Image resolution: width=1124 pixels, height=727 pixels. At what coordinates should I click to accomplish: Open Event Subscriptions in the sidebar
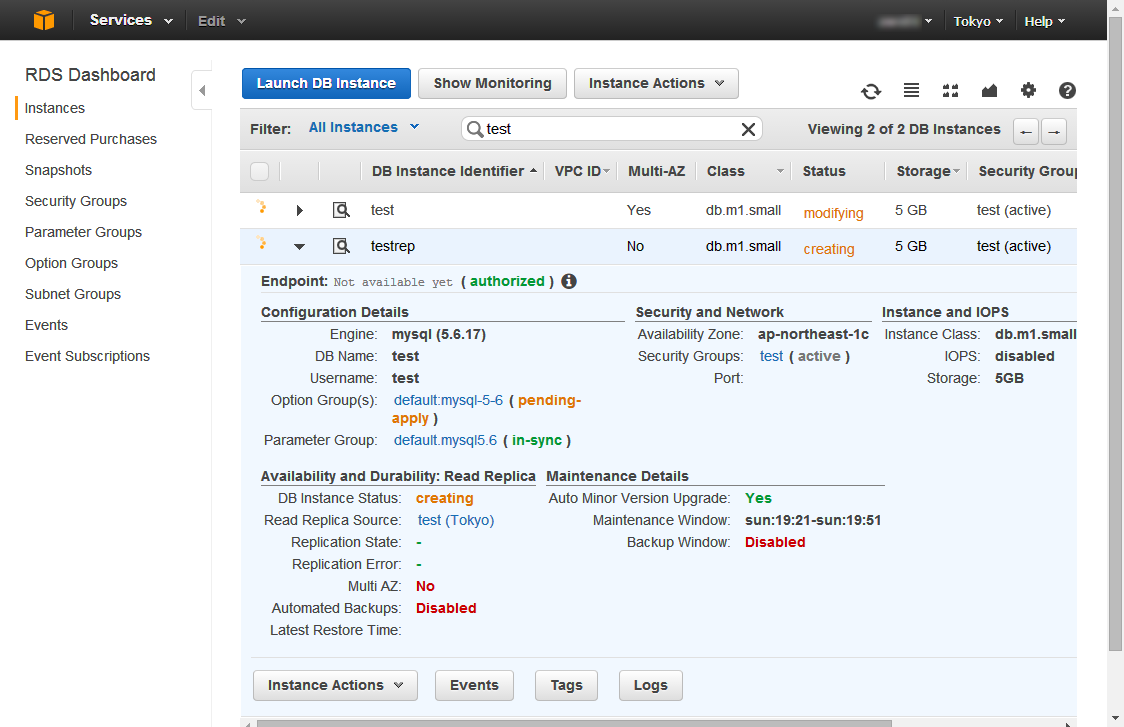point(87,356)
